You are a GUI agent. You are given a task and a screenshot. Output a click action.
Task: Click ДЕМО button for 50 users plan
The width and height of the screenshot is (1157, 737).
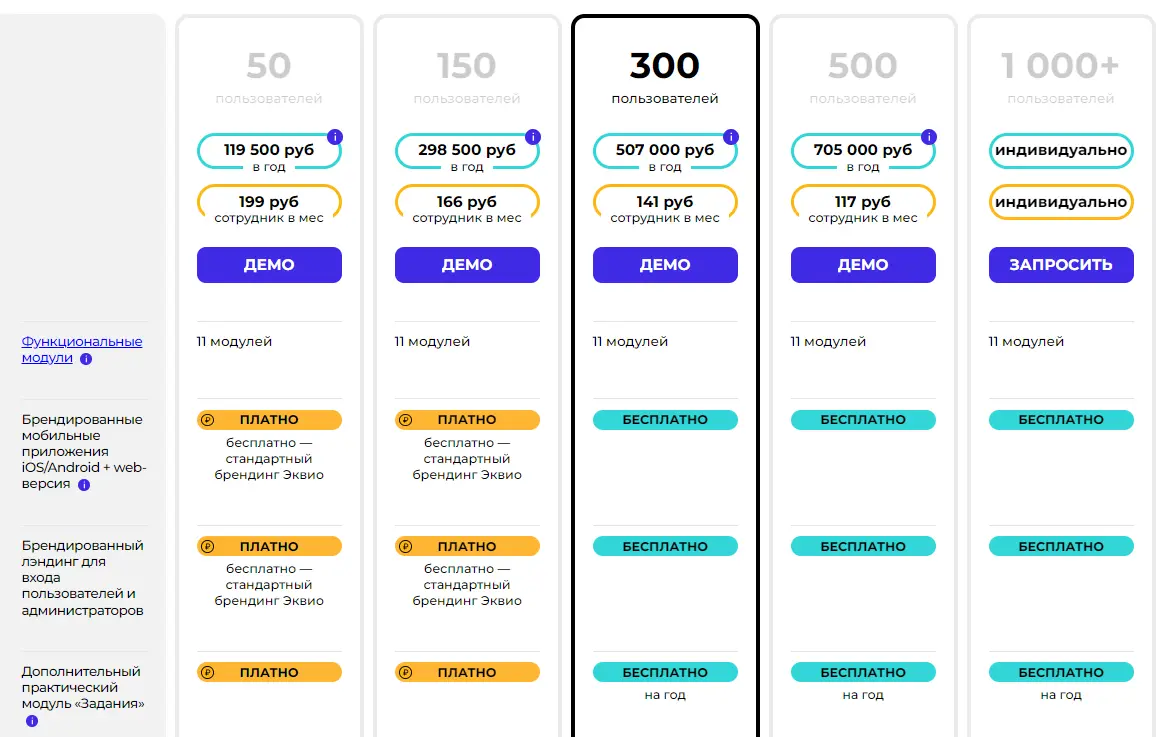coord(269,265)
